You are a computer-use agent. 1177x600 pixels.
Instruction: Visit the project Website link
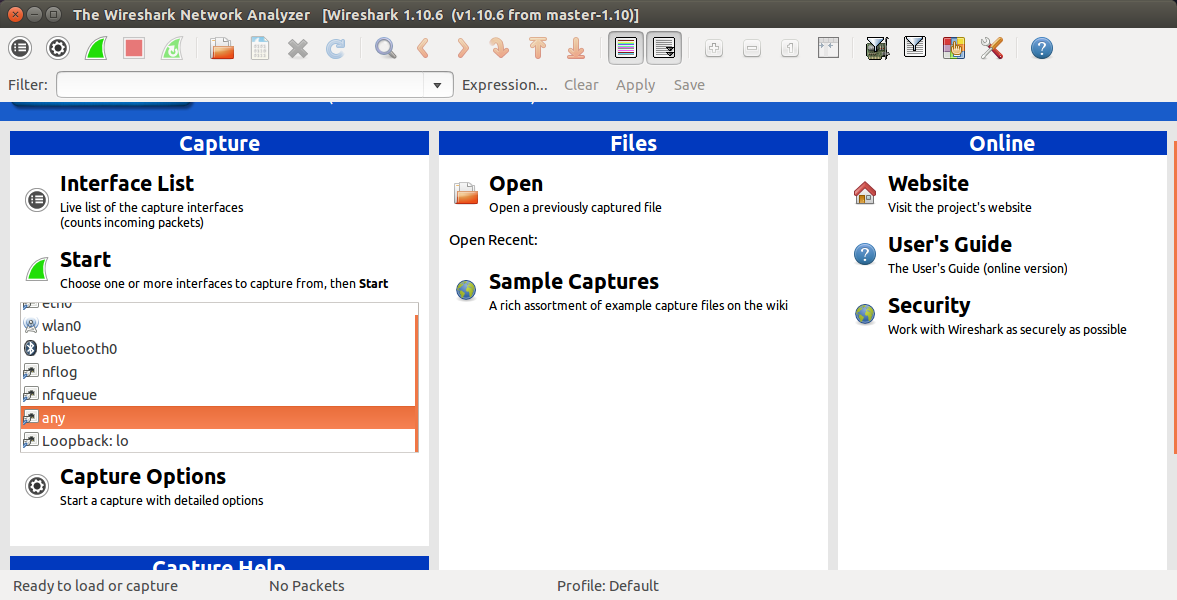coord(928,183)
